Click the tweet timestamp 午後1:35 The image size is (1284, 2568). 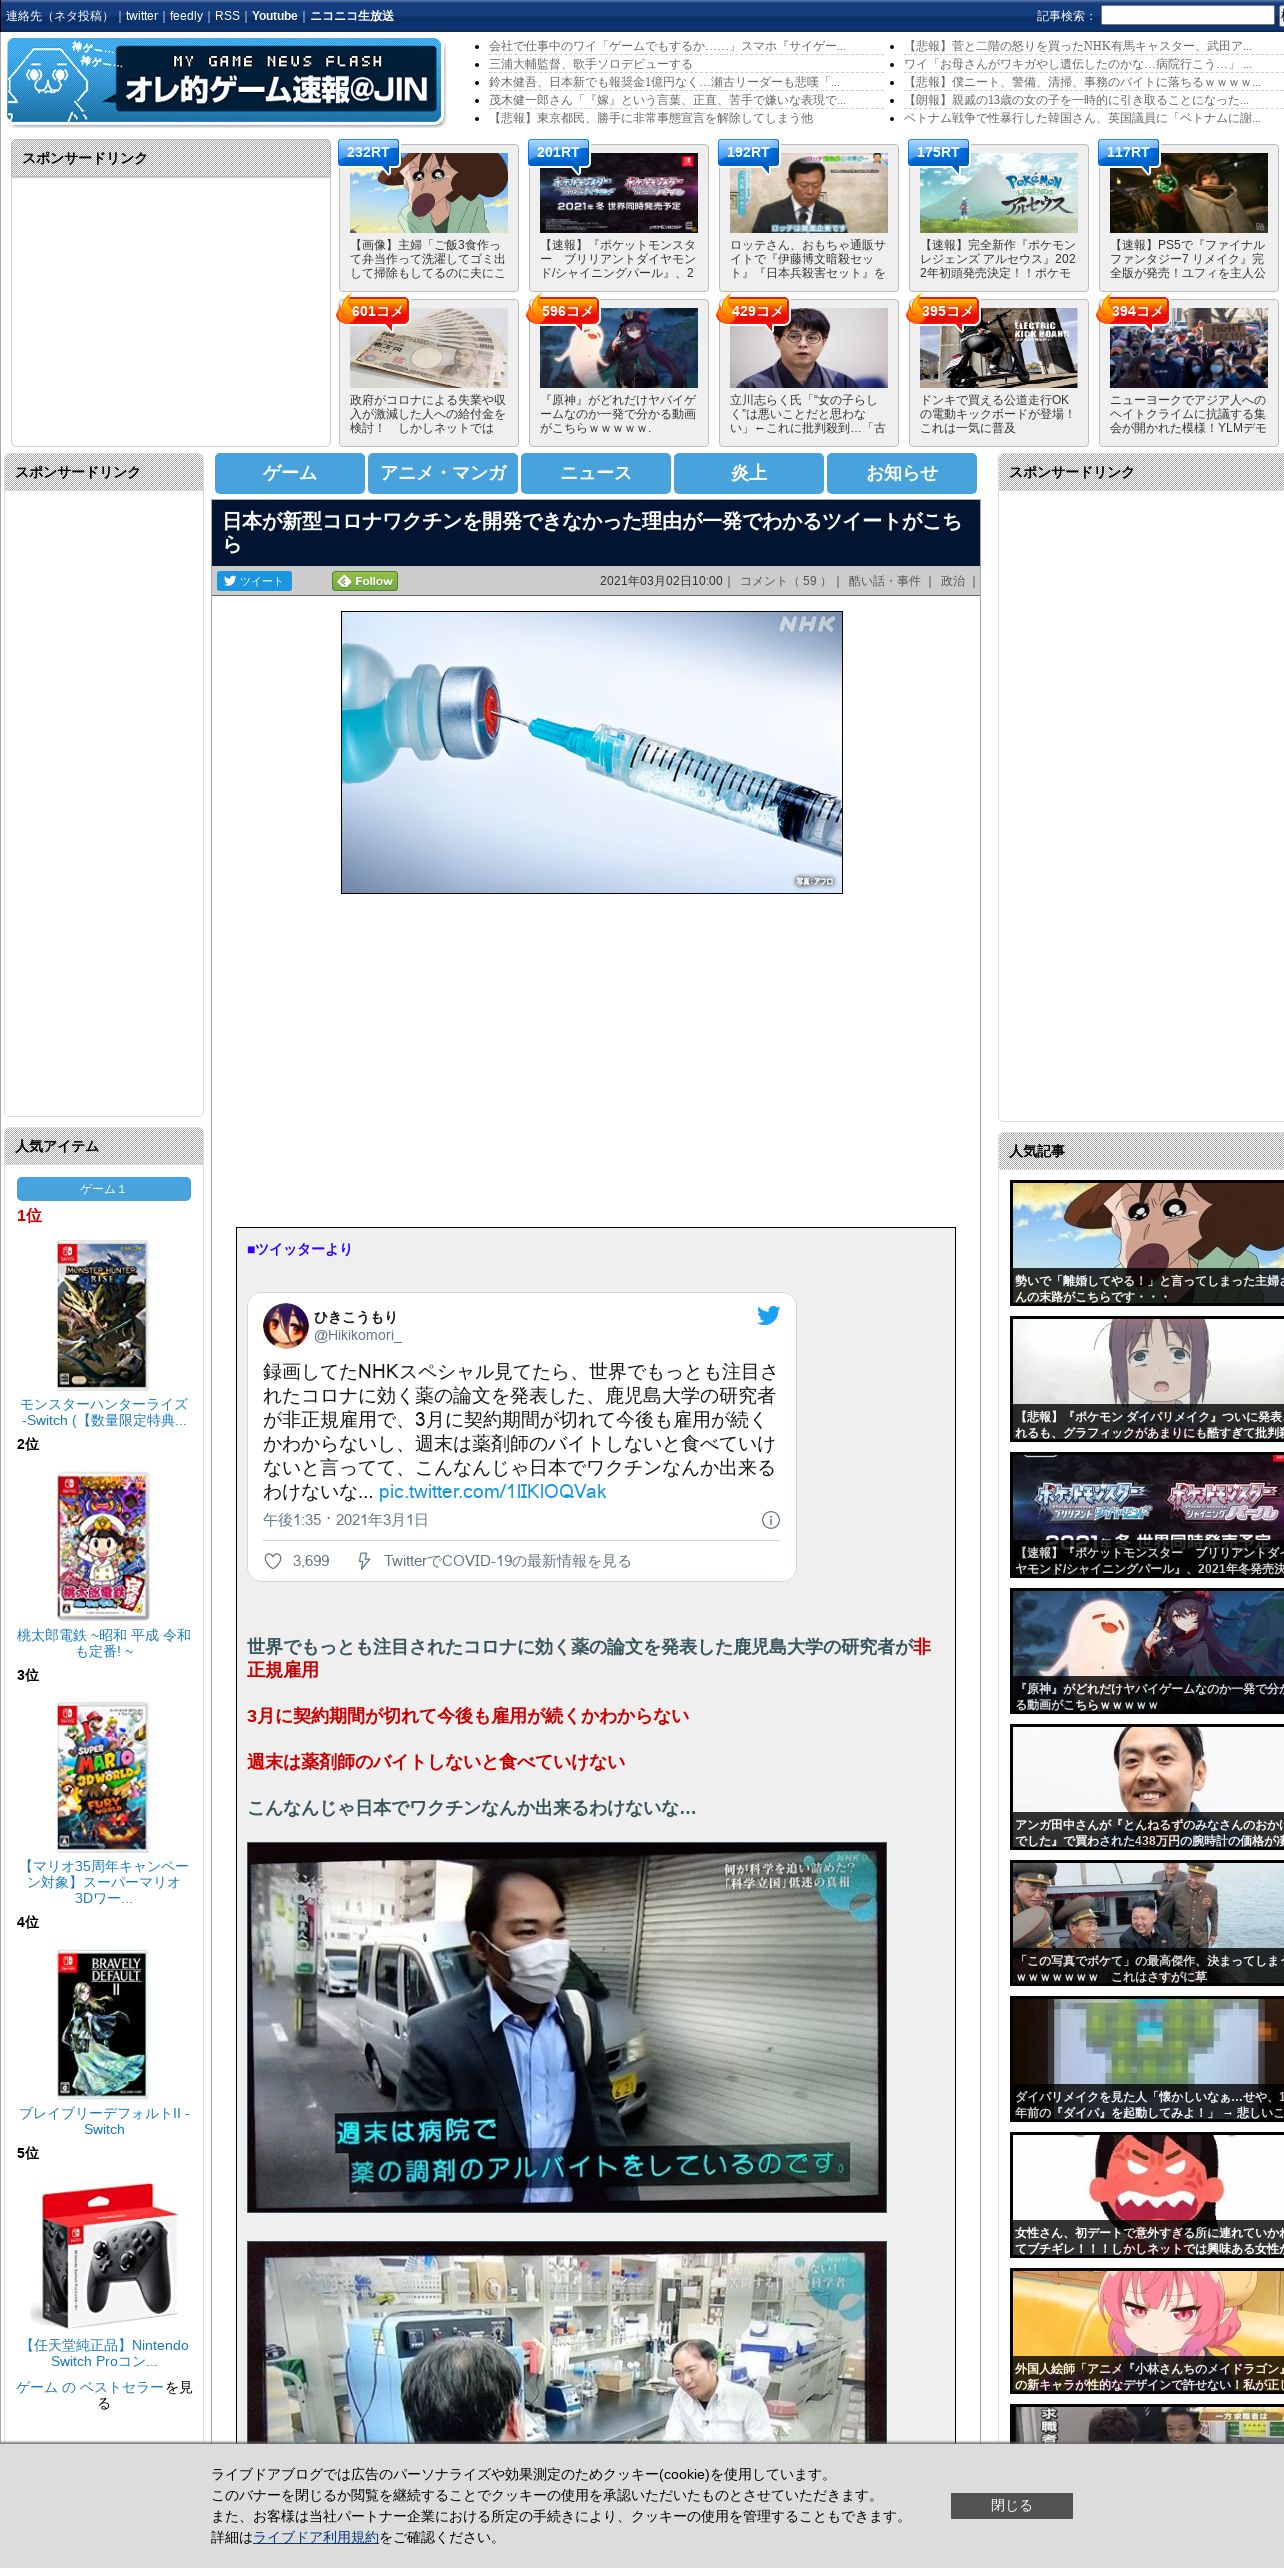[x=345, y=1520]
